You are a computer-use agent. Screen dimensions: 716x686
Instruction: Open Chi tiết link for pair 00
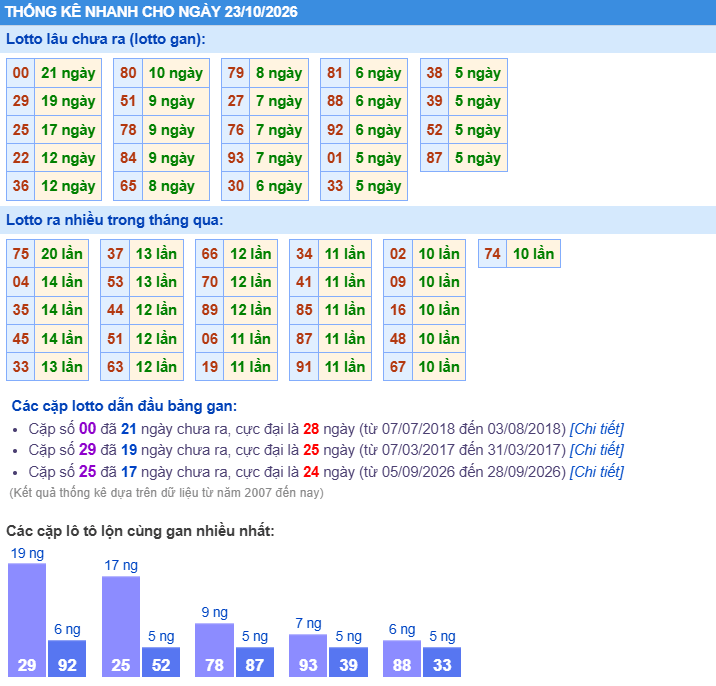pyautogui.click(x=596, y=429)
